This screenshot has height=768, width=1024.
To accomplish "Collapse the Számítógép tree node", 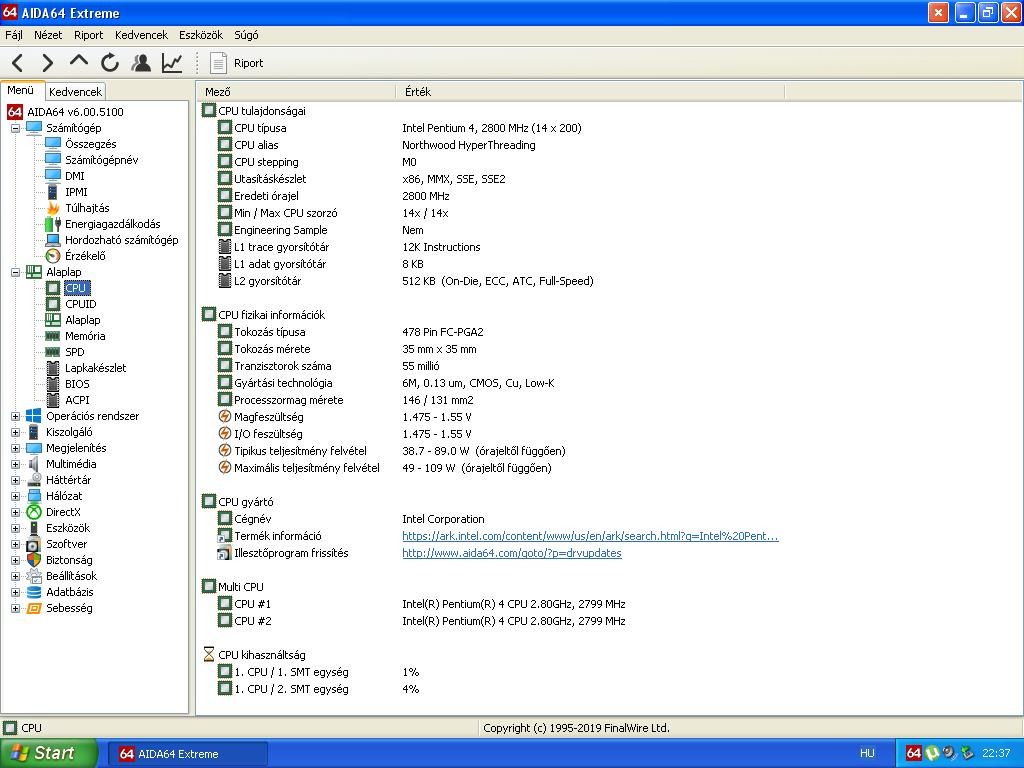I will 15,128.
